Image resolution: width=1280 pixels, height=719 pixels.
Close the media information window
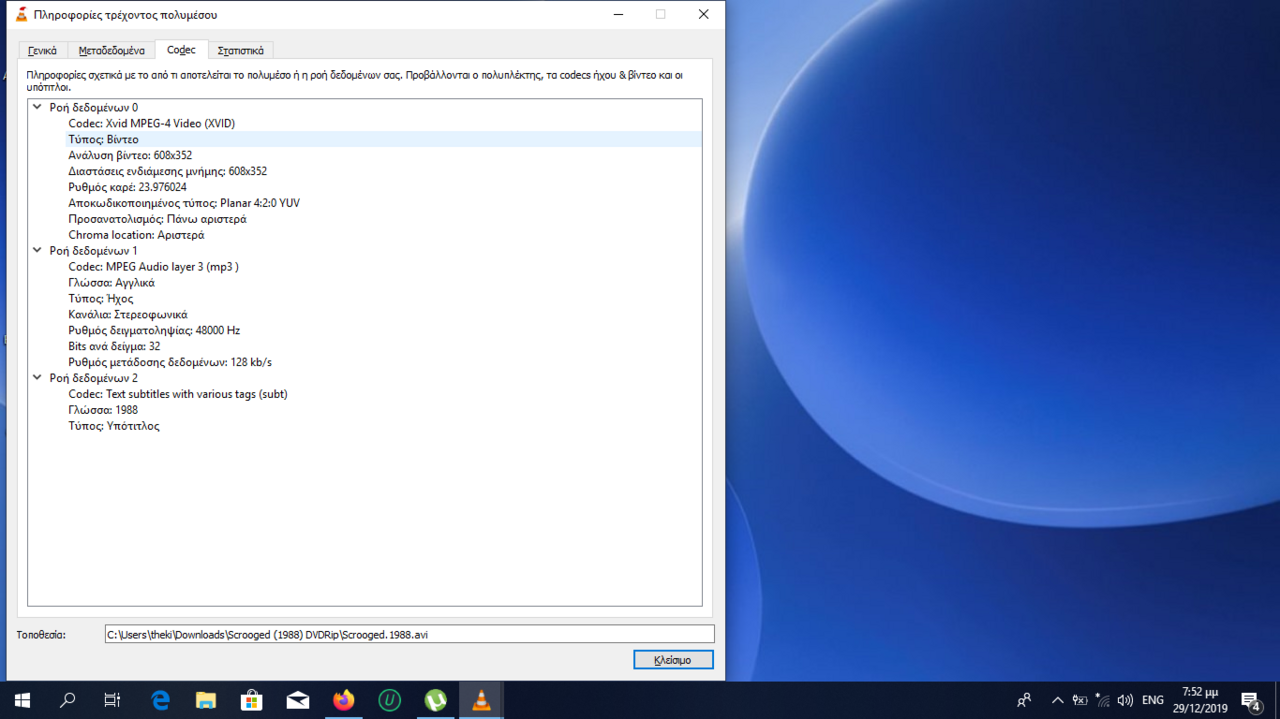(703, 14)
